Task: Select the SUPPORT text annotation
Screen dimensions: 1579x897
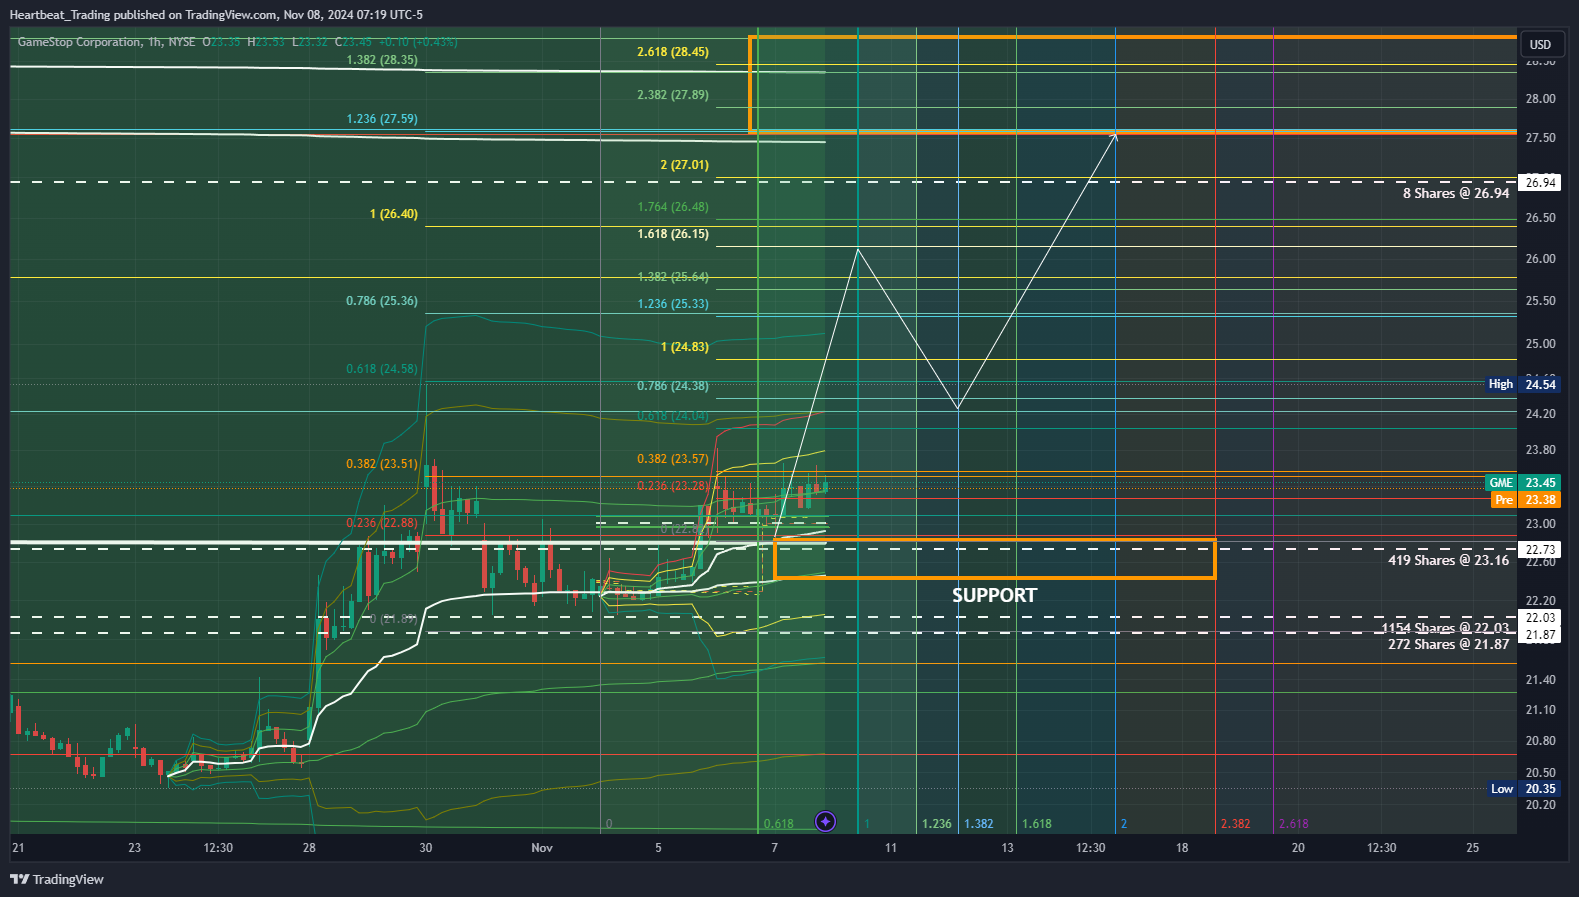Action: pos(994,595)
